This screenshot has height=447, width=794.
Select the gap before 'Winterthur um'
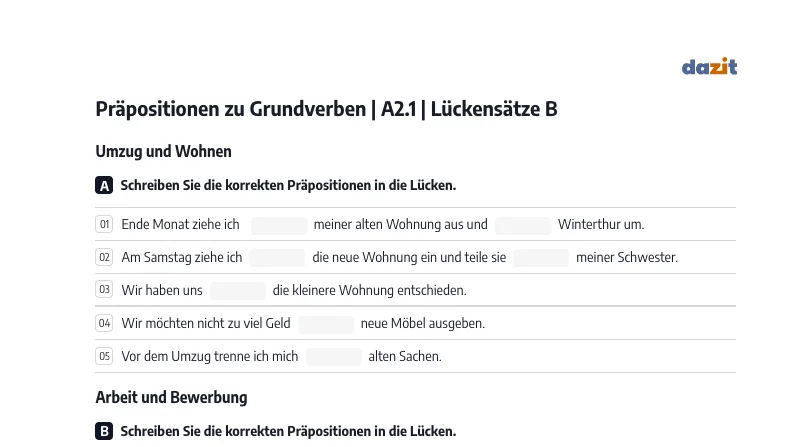(x=523, y=225)
